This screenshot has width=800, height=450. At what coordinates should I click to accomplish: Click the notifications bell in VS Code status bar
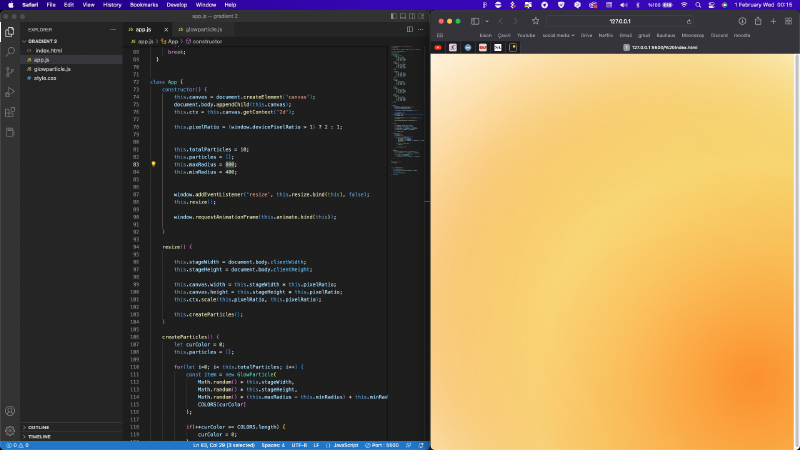(421, 445)
